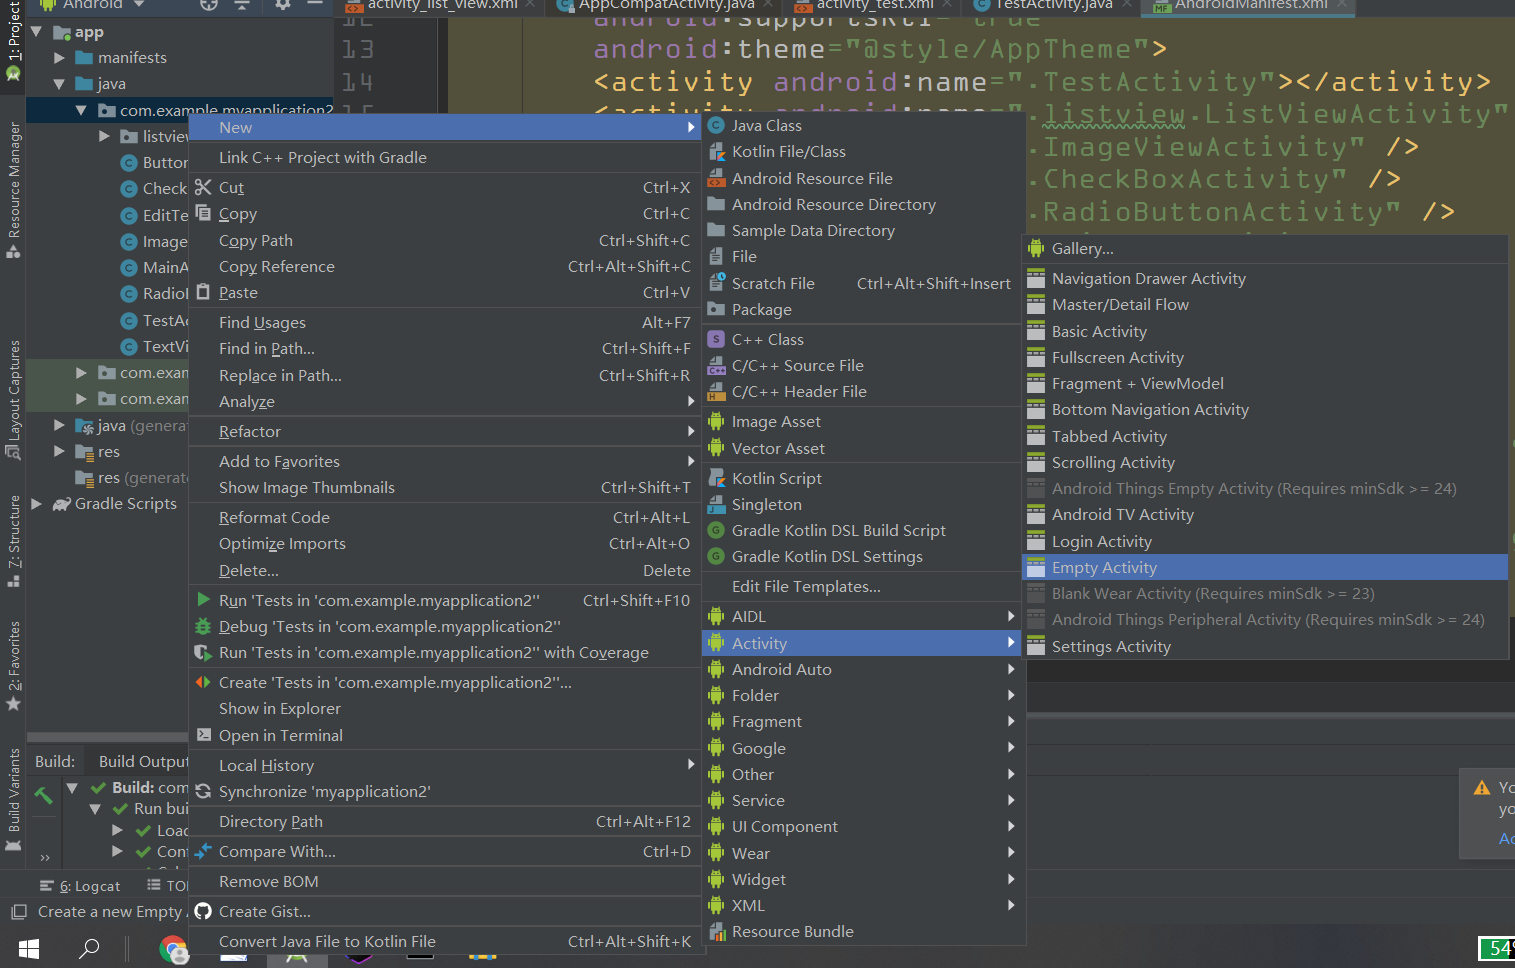Expand the listview package
1515x968 pixels.
(105, 136)
